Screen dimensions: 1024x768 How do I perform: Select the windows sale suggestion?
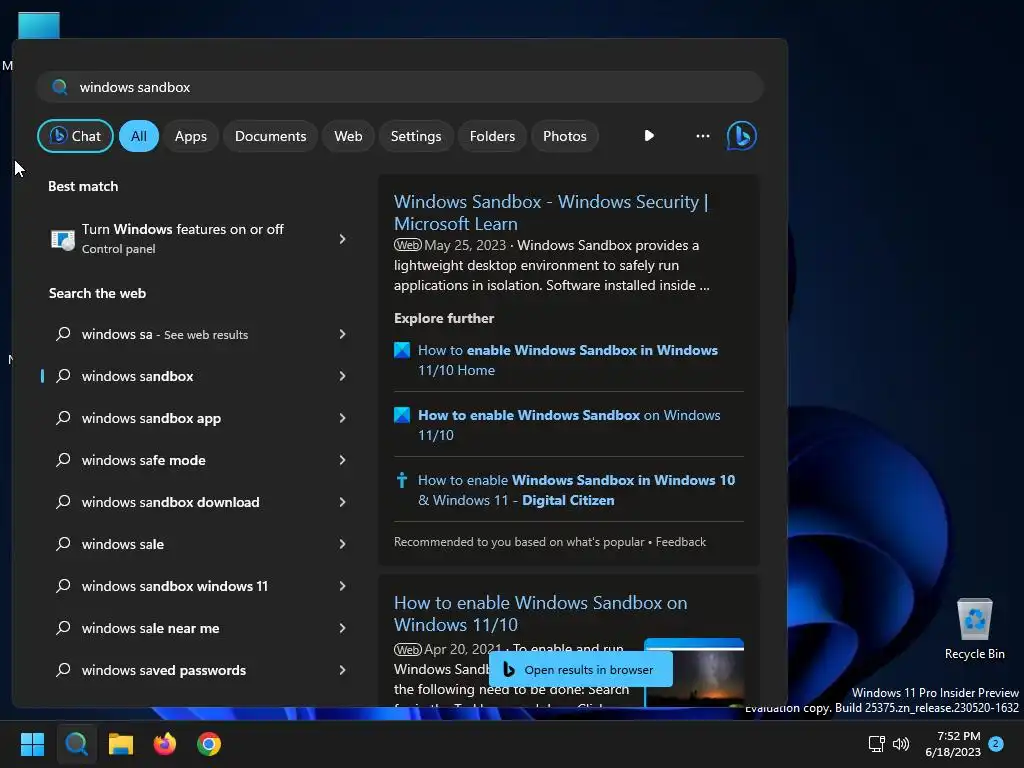click(x=197, y=544)
